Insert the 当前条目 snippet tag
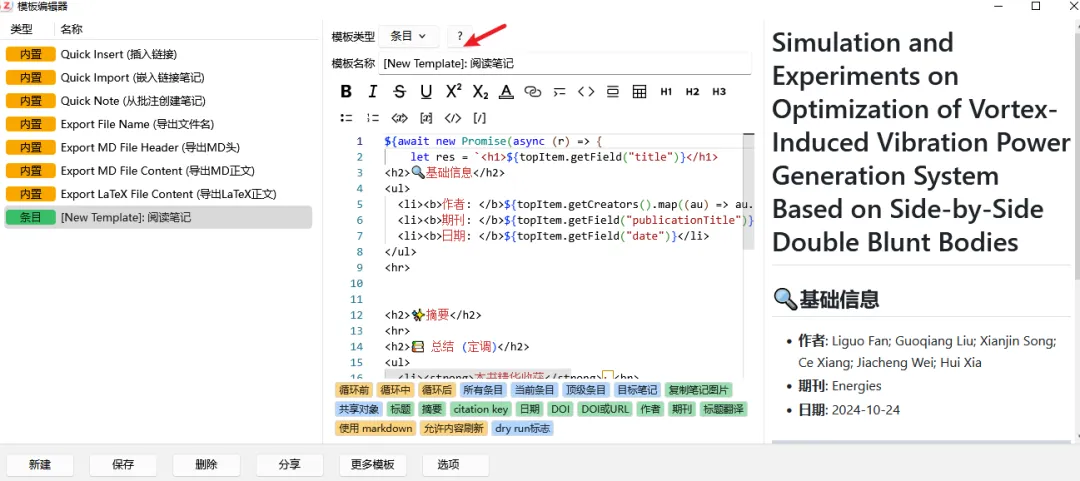 534,390
